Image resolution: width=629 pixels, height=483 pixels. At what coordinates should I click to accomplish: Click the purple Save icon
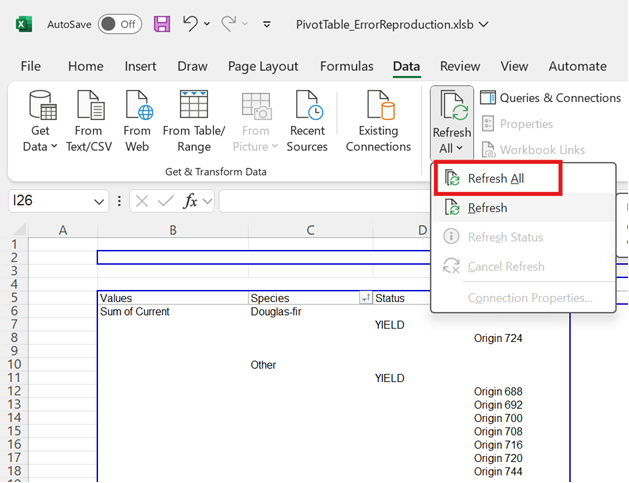[x=162, y=24]
